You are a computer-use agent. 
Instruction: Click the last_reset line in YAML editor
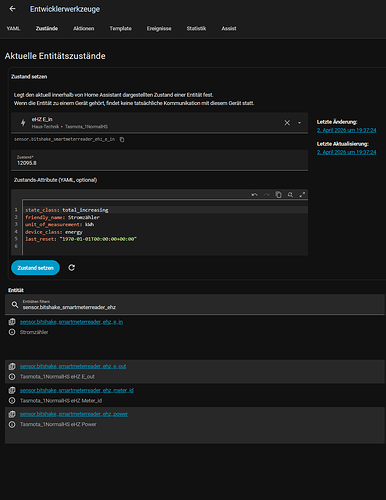pyautogui.click(x=81, y=239)
